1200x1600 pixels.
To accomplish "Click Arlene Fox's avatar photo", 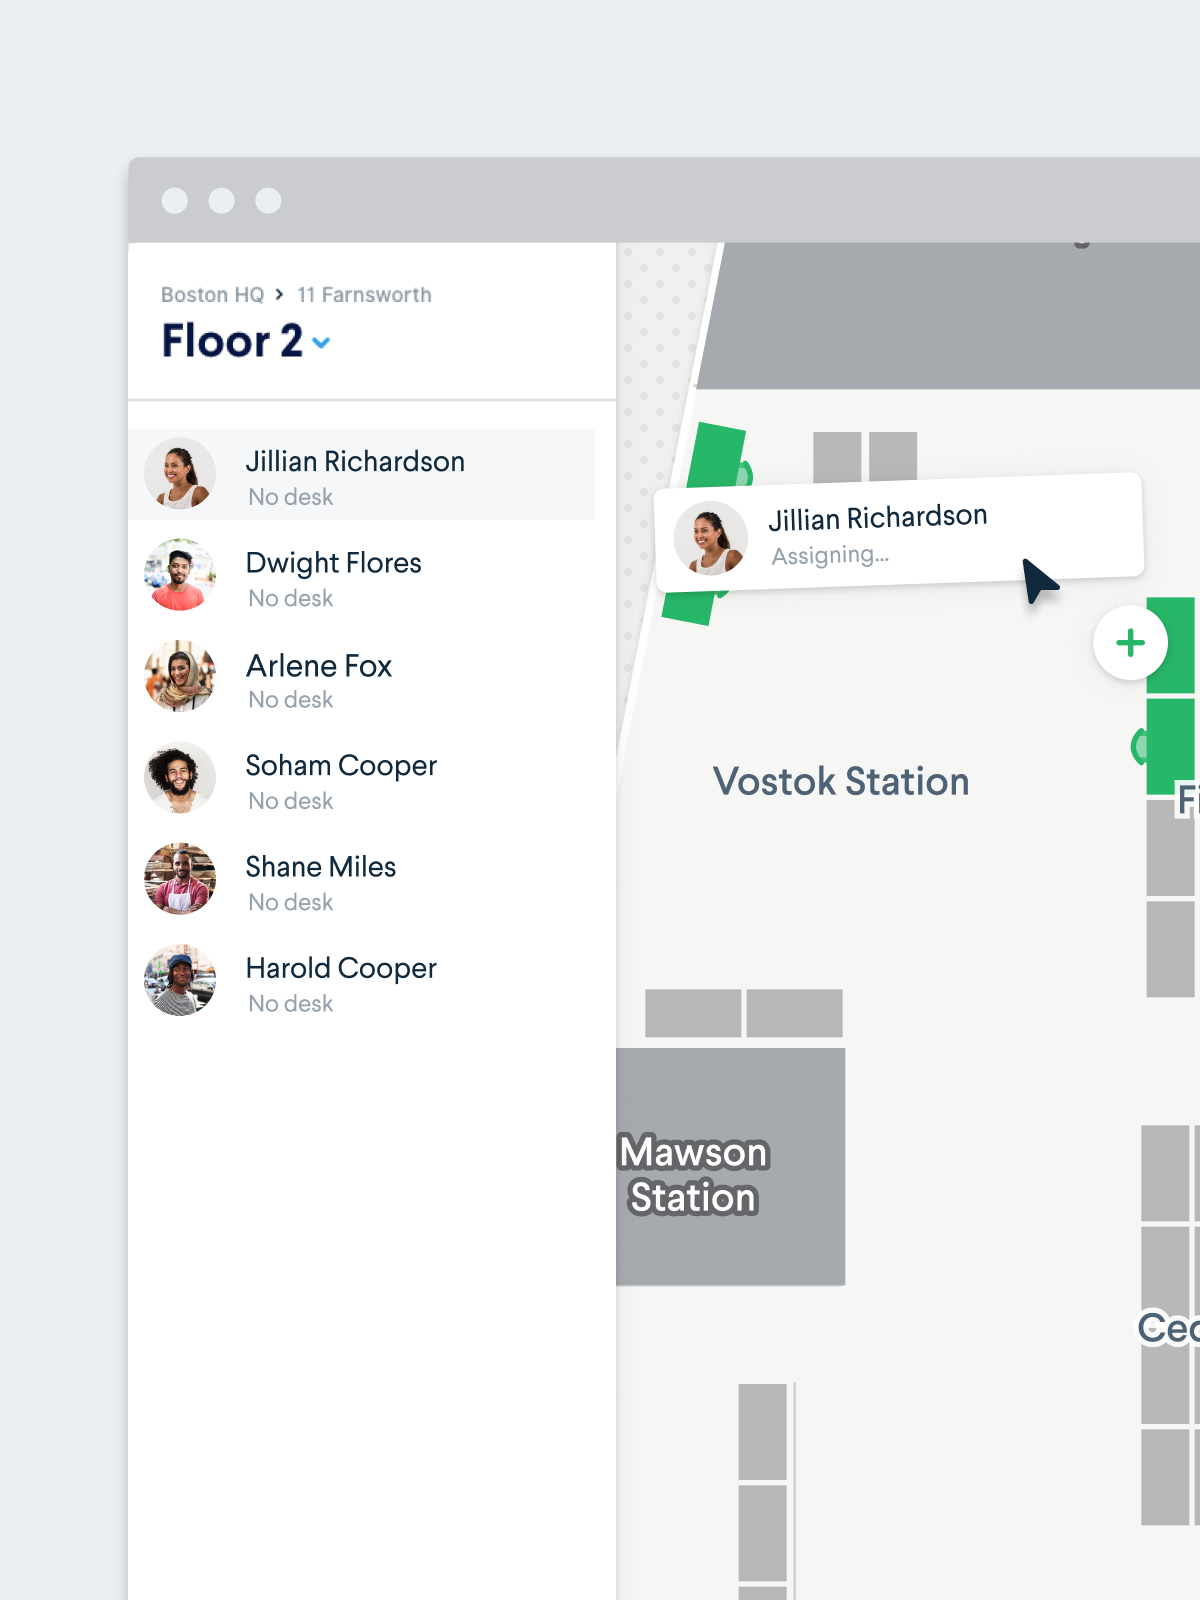I will [180, 676].
